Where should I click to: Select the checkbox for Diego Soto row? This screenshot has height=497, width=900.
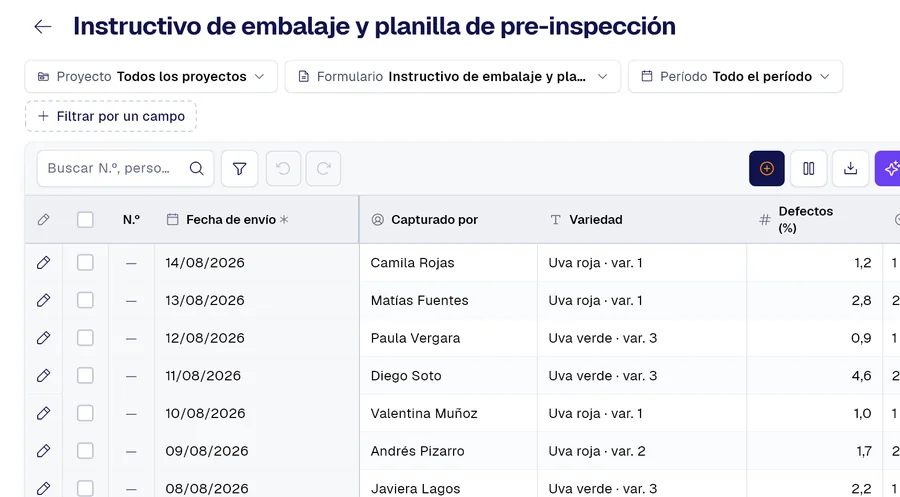(x=85, y=376)
